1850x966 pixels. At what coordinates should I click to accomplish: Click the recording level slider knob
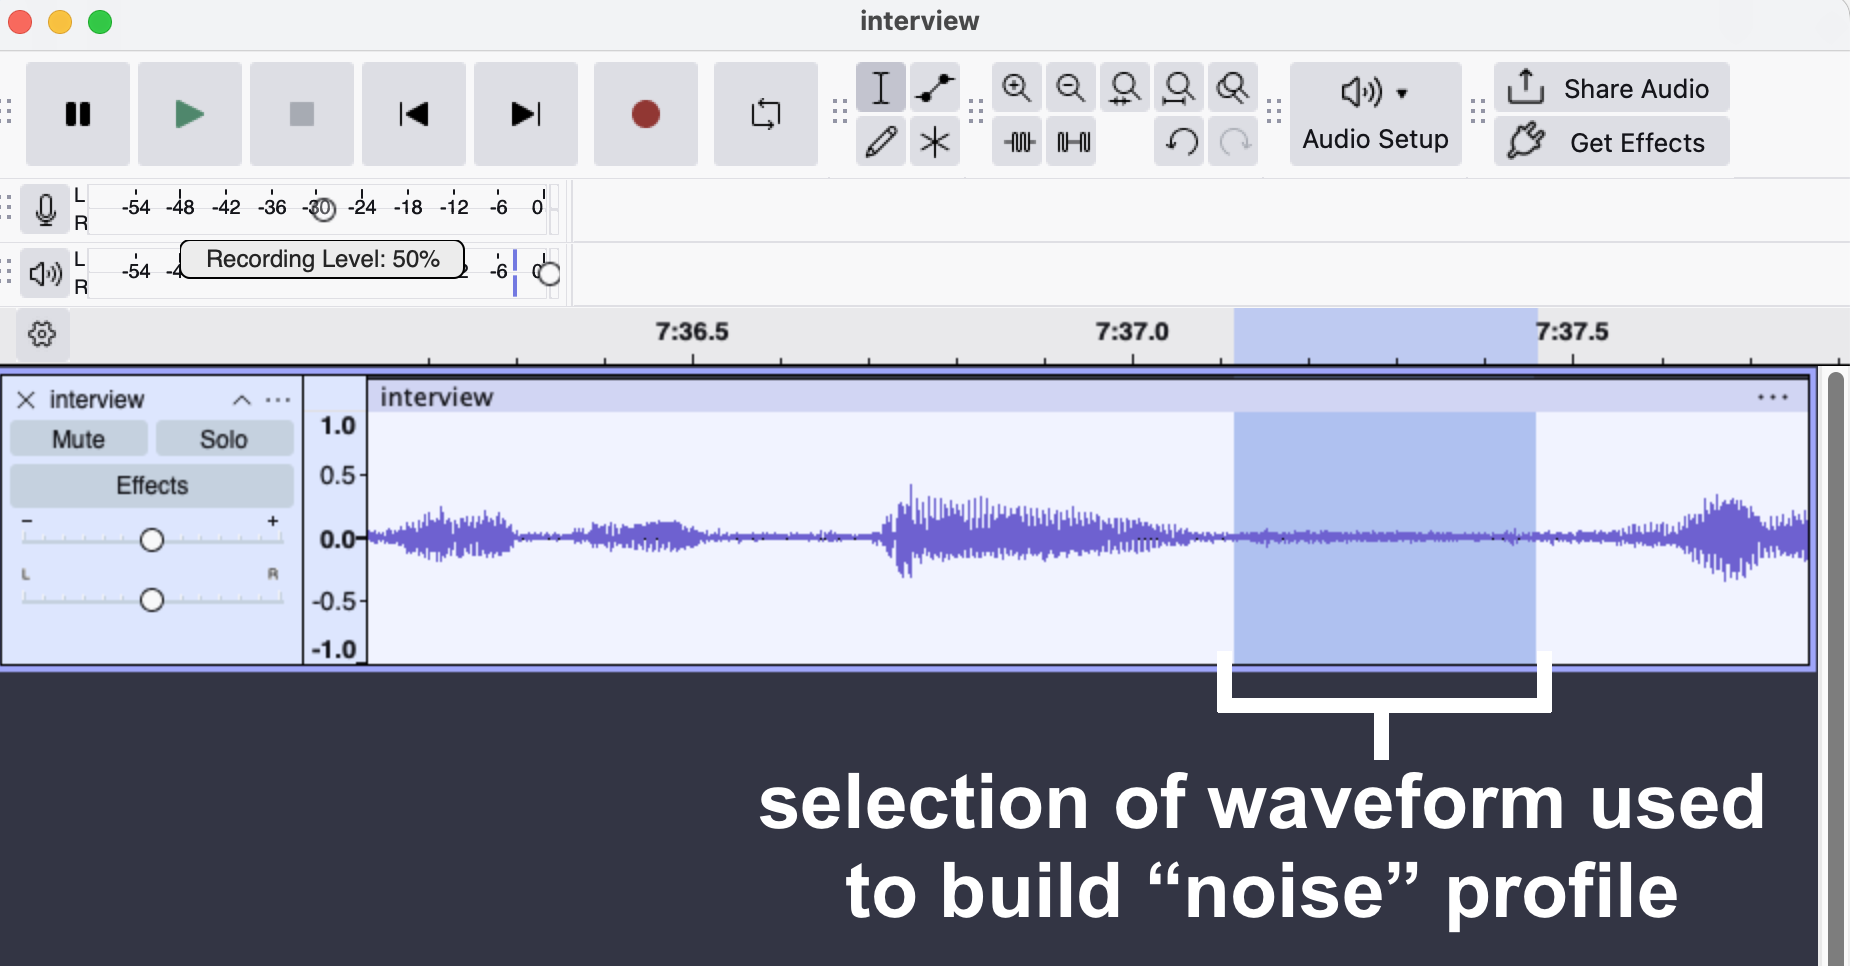(322, 210)
